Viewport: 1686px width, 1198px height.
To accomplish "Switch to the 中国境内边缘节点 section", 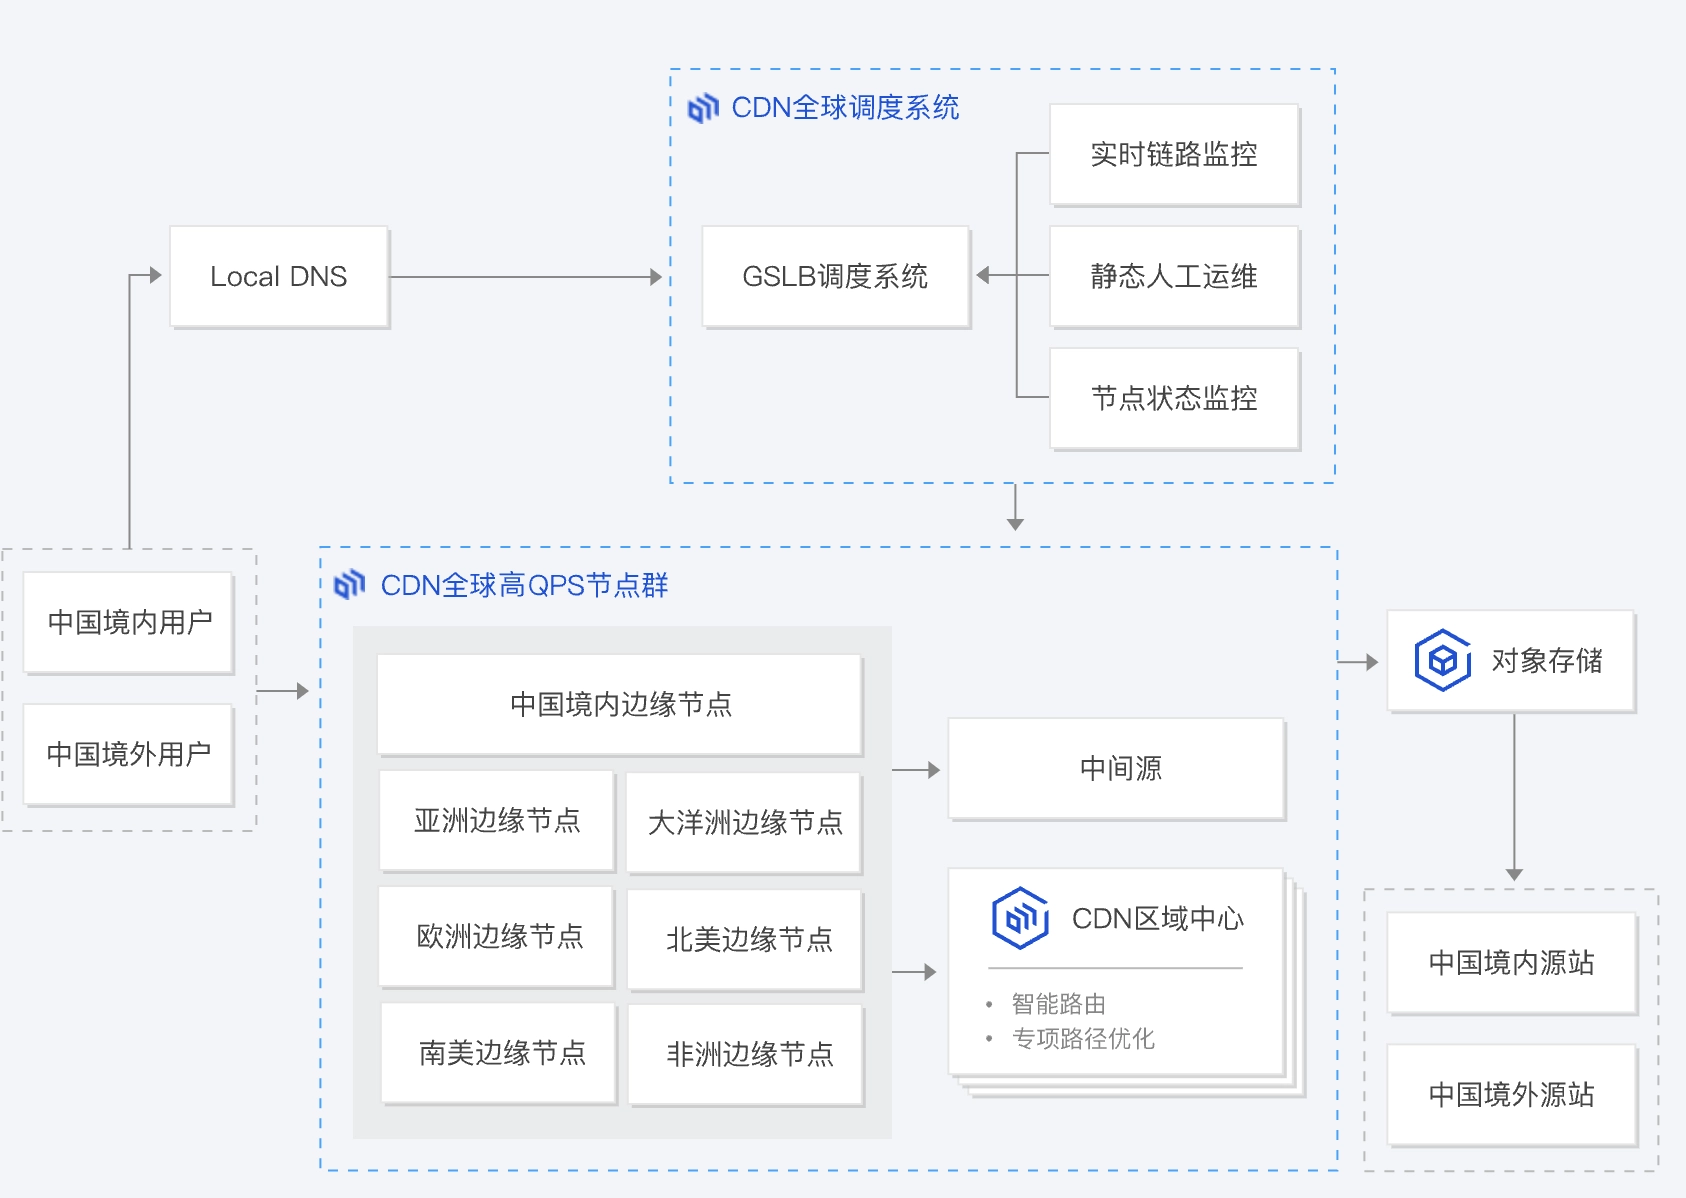I will click(x=618, y=704).
